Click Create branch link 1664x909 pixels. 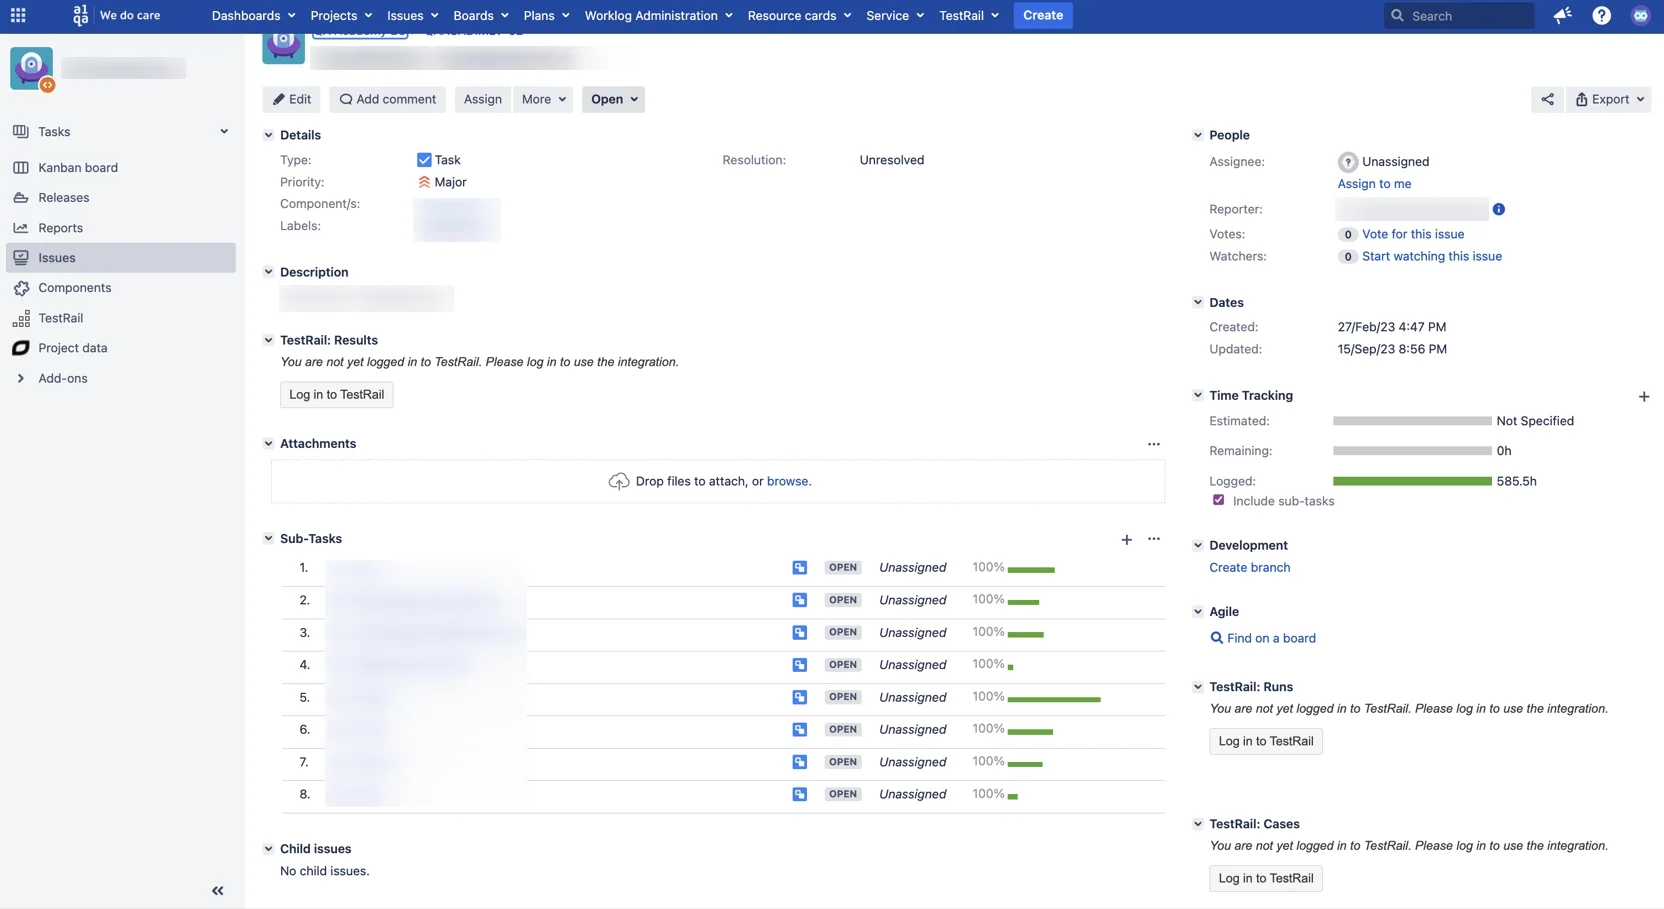click(x=1249, y=567)
